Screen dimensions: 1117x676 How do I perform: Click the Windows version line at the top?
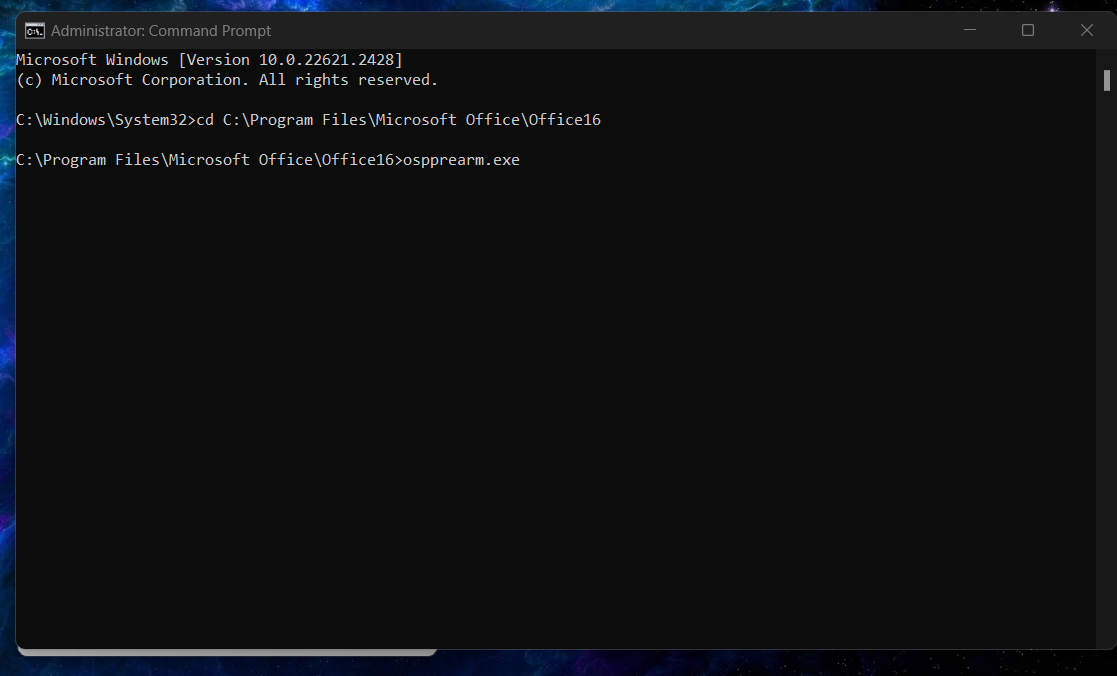(x=209, y=59)
